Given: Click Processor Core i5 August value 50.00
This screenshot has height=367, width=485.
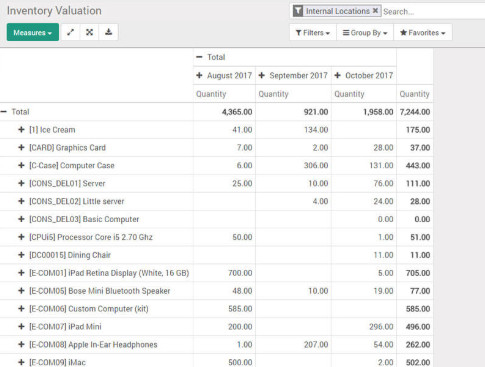Looking at the screenshot, I should (x=242, y=237).
